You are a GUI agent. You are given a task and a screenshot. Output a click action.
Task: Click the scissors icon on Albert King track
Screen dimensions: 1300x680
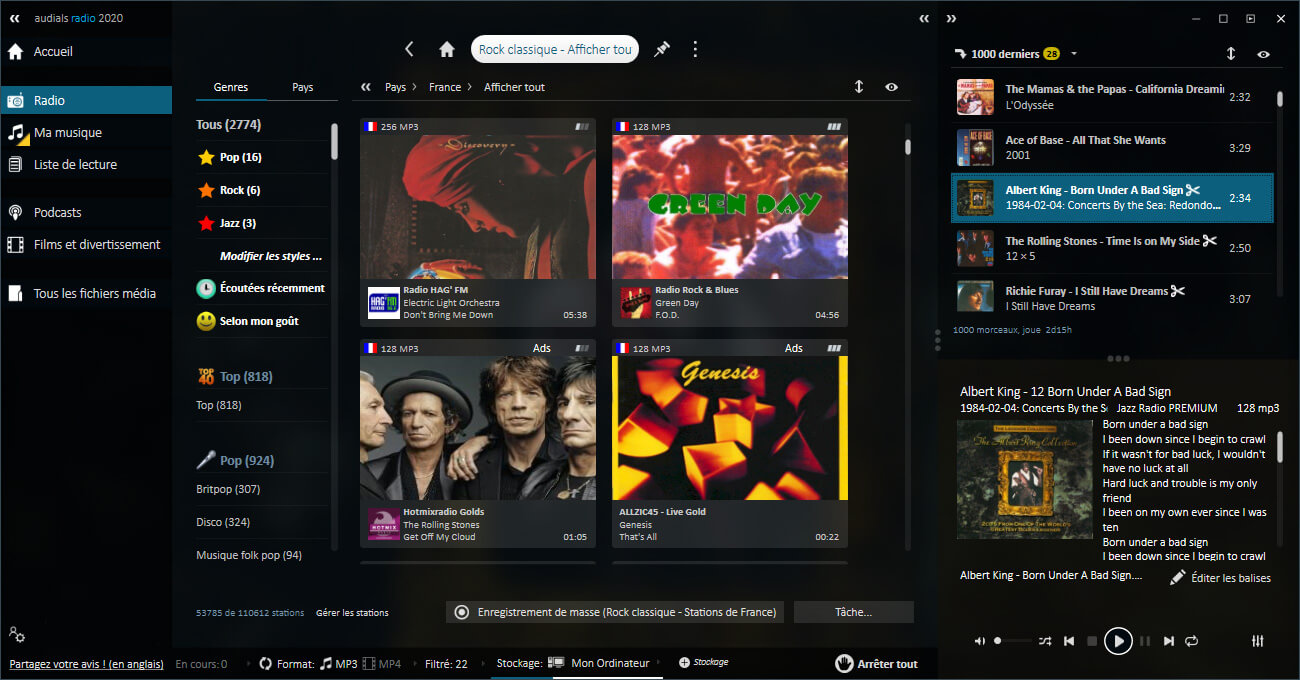point(1192,190)
